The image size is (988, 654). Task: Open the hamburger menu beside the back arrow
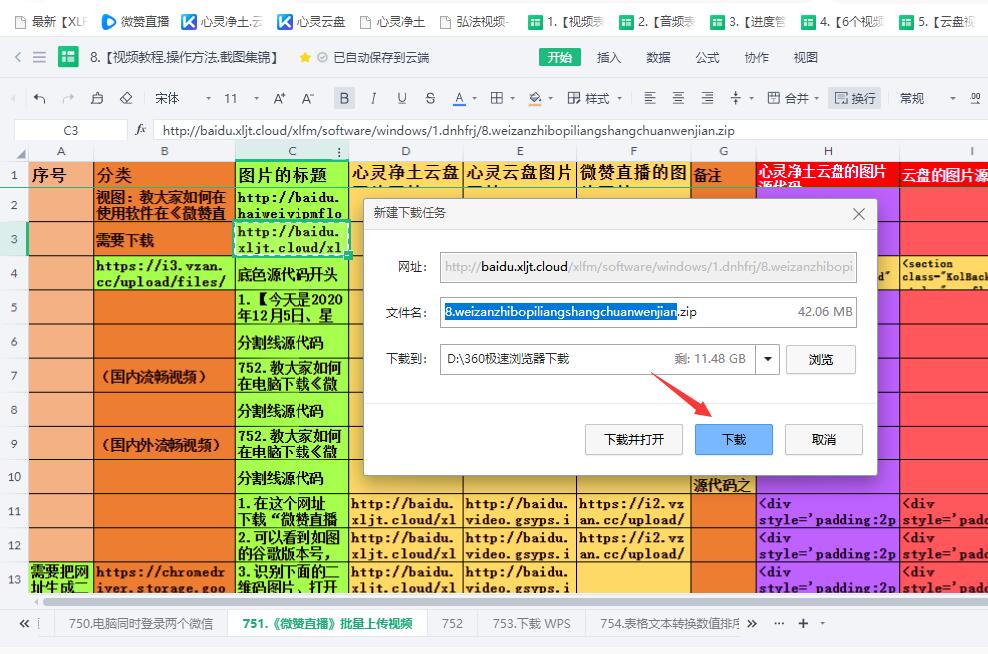pos(39,57)
